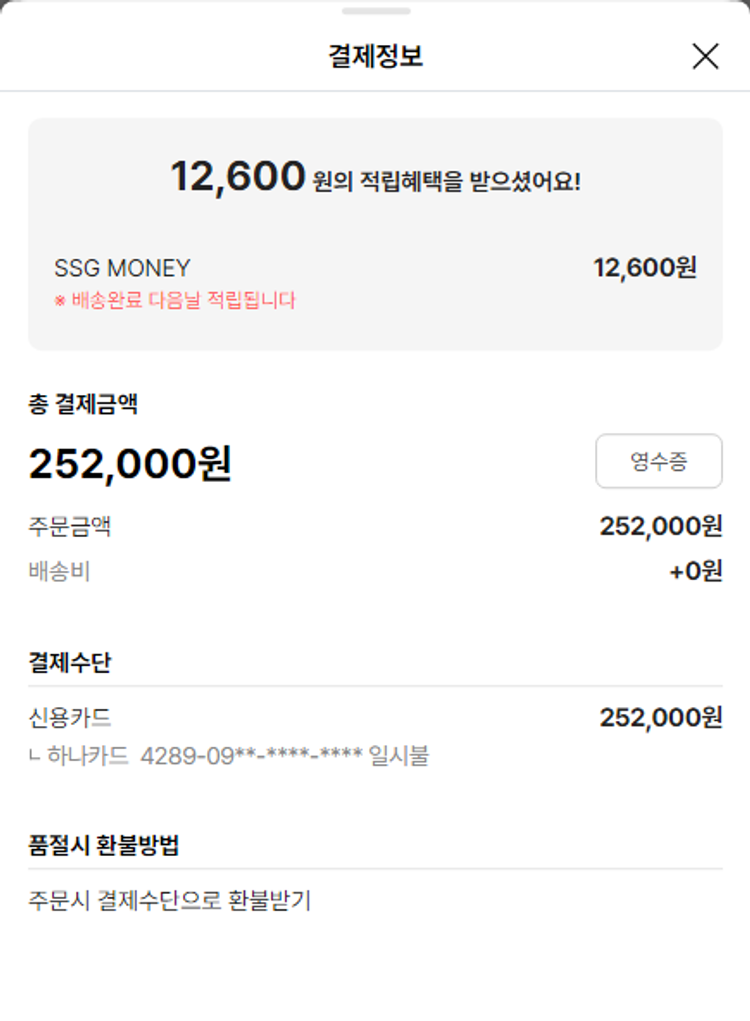Image resolution: width=750 pixels, height=1021 pixels.
Task: Click the 결제수단 section heading
Action: click(x=70, y=662)
